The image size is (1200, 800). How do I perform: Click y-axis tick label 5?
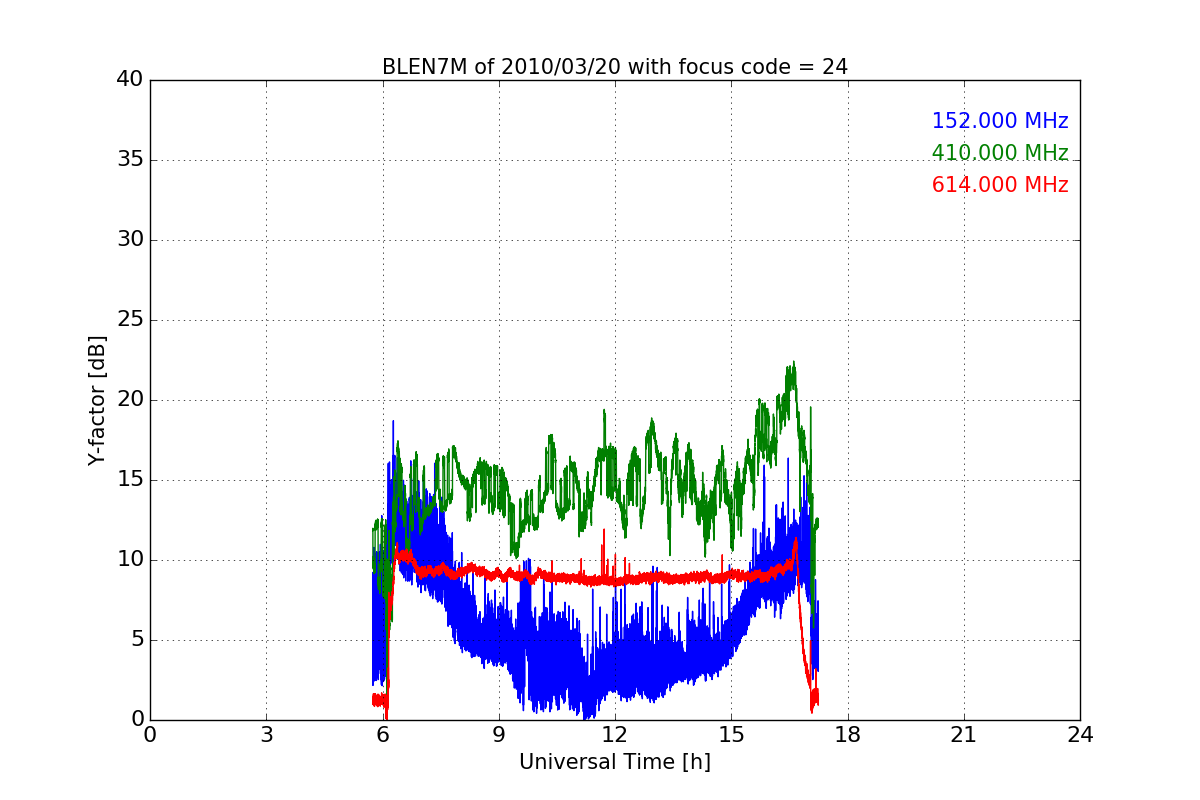(x=137, y=640)
